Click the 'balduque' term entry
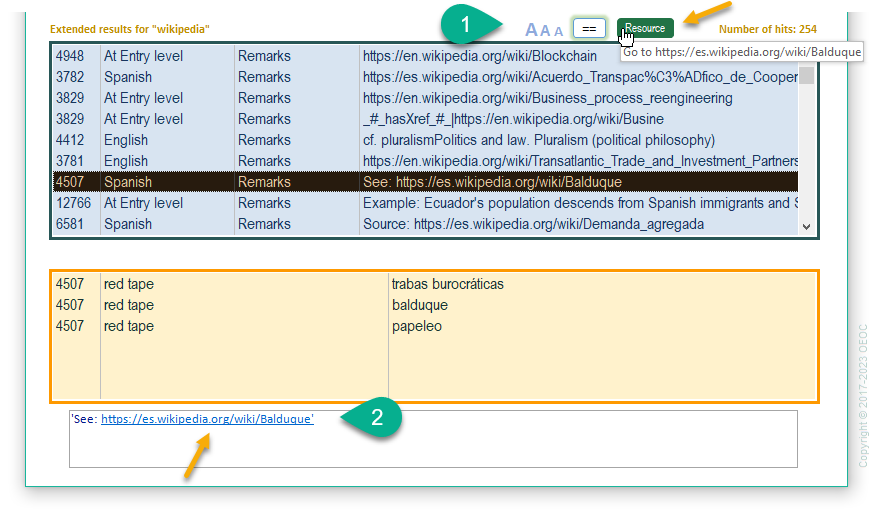880x510 pixels. (x=420, y=305)
